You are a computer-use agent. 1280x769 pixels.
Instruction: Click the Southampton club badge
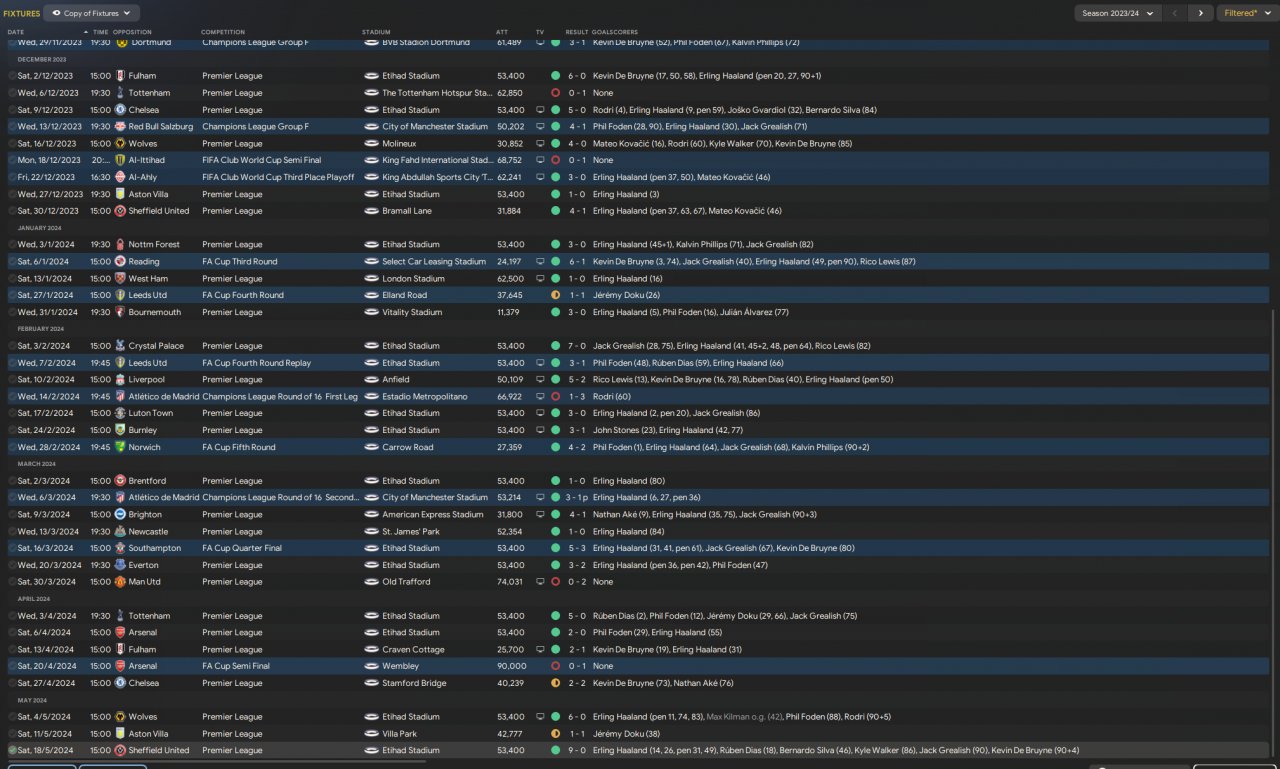[x=121, y=548]
